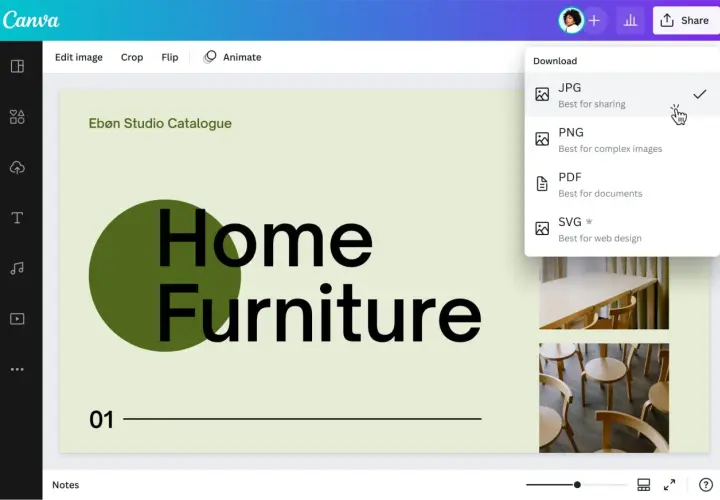
Task: Enter fullscreen presentation mode
Action: coord(669,485)
